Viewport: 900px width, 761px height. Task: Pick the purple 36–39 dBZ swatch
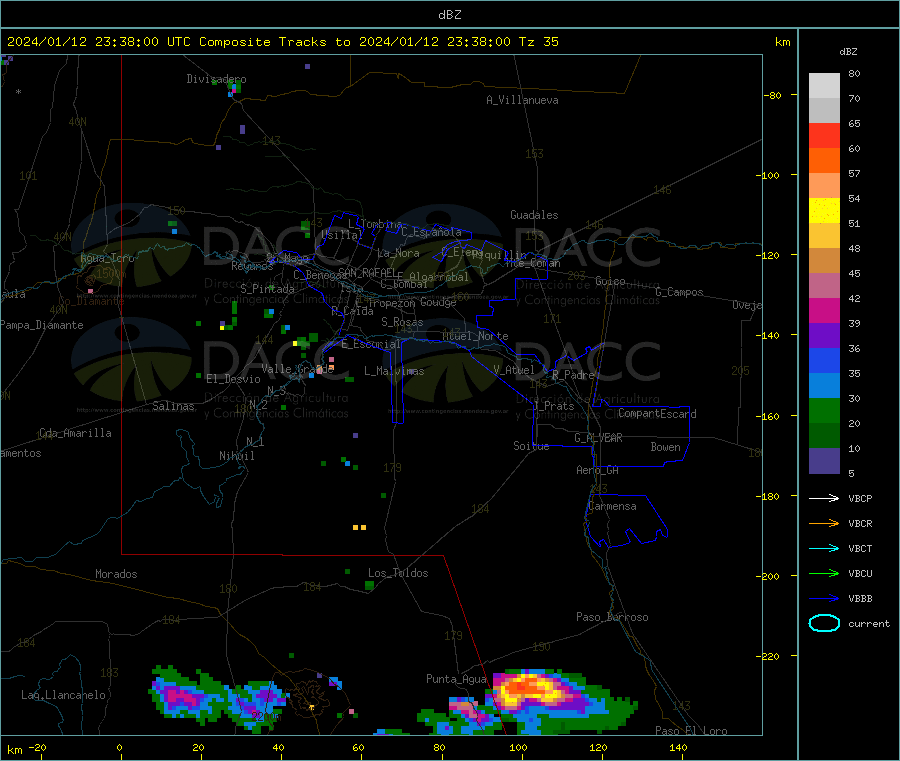pyautogui.click(x=824, y=336)
